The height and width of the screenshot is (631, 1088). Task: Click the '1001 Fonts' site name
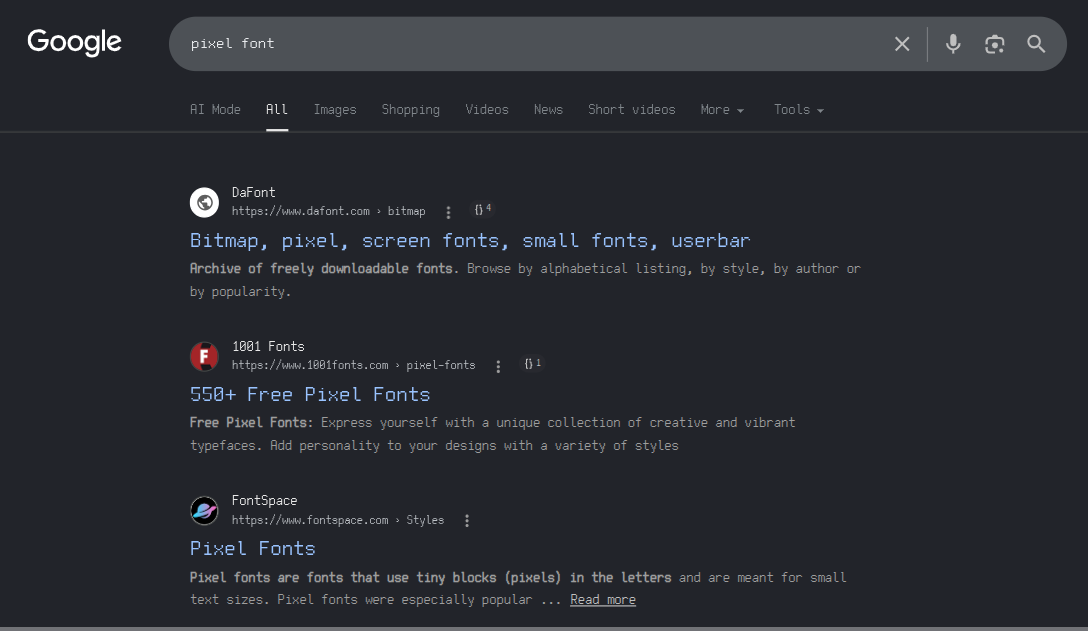point(268,346)
